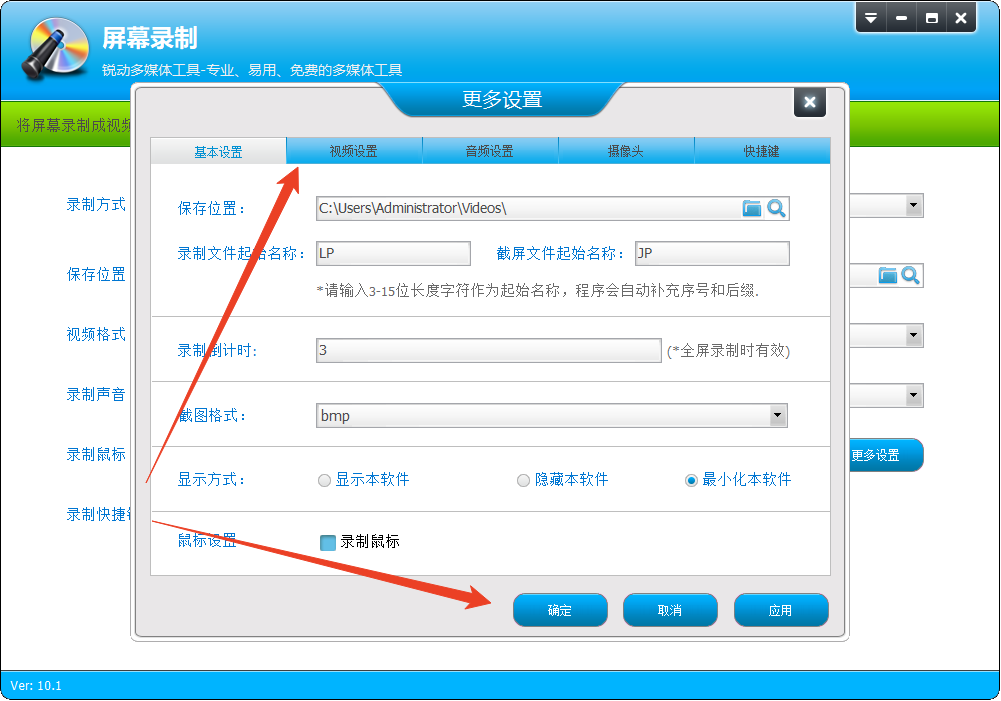Toggle the 录制鼠标 checkbox
This screenshot has width=1001, height=701.
coord(327,543)
